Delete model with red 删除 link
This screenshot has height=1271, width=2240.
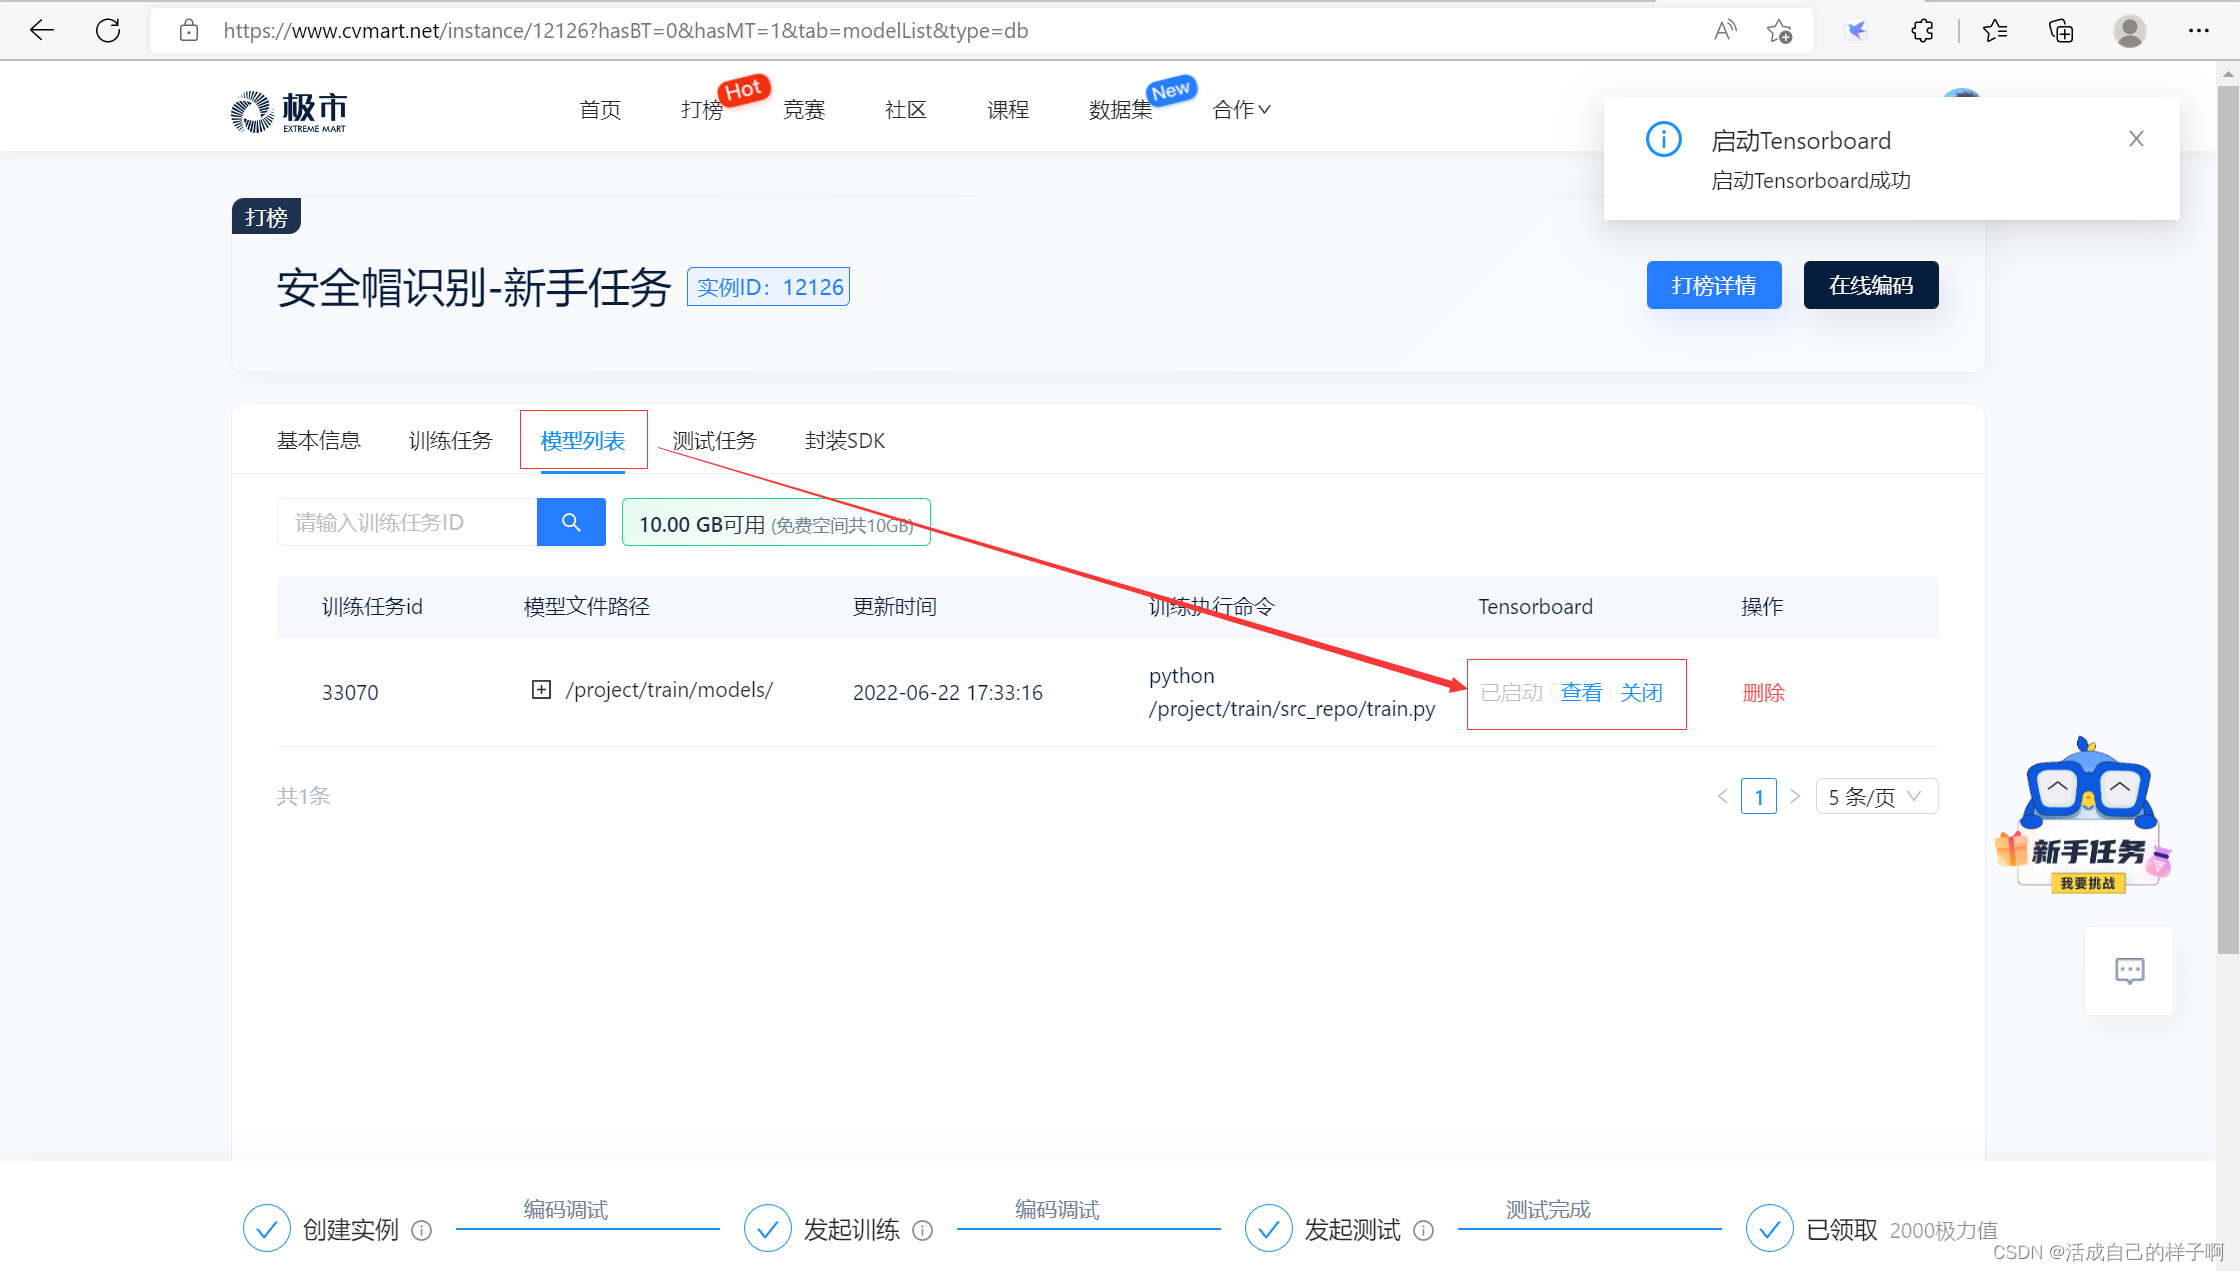pos(1763,692)
